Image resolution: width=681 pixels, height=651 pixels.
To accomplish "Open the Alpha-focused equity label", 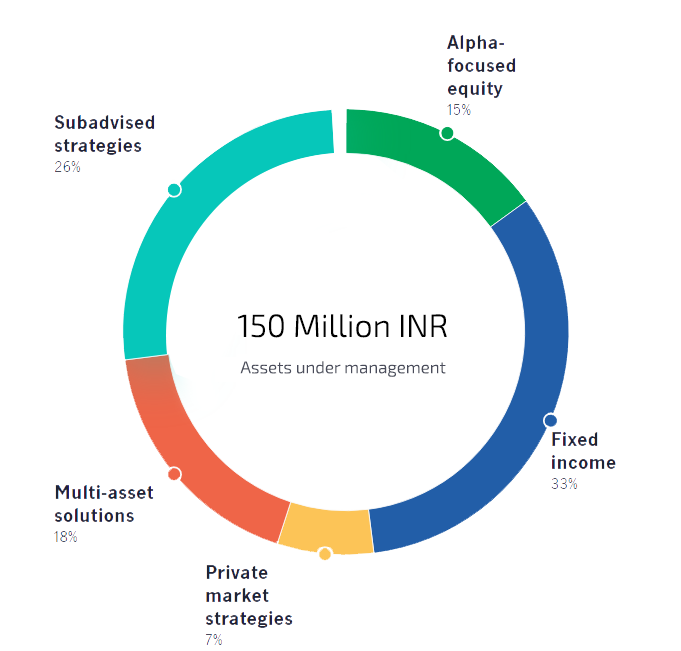I will tap(481, 67).
